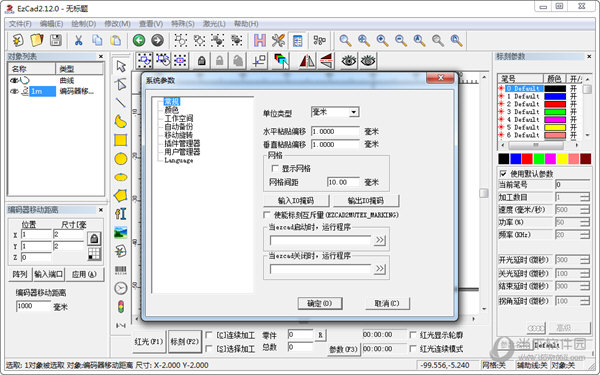Screen dimensions: 600x375
Task: Click the first magnifier zoom icon
Action: pyautogui.click(x=345, y=40)
